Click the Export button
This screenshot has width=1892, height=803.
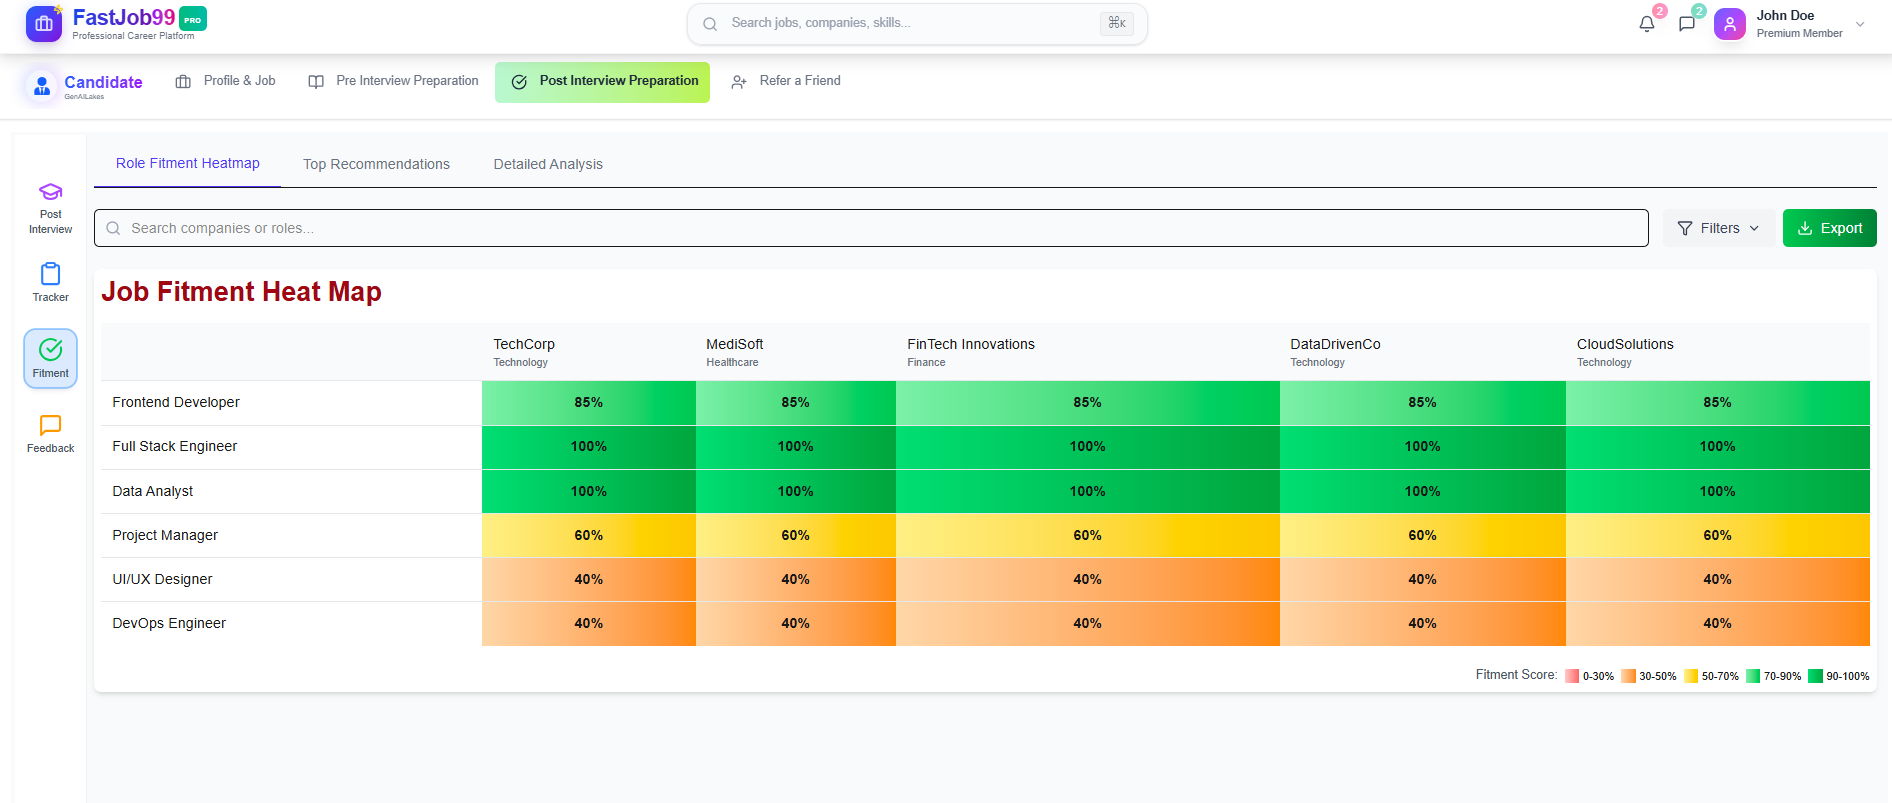coord(1829,228)
